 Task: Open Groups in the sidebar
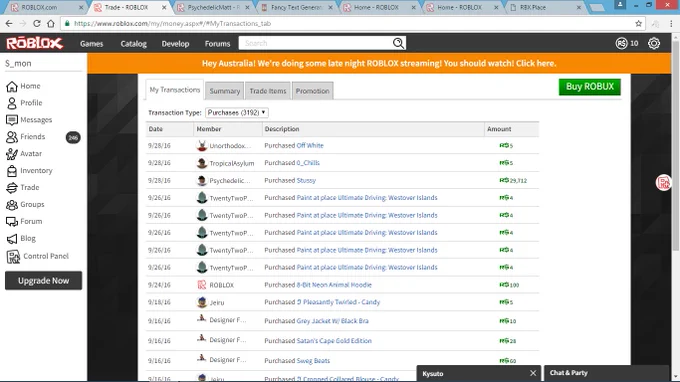25,204
